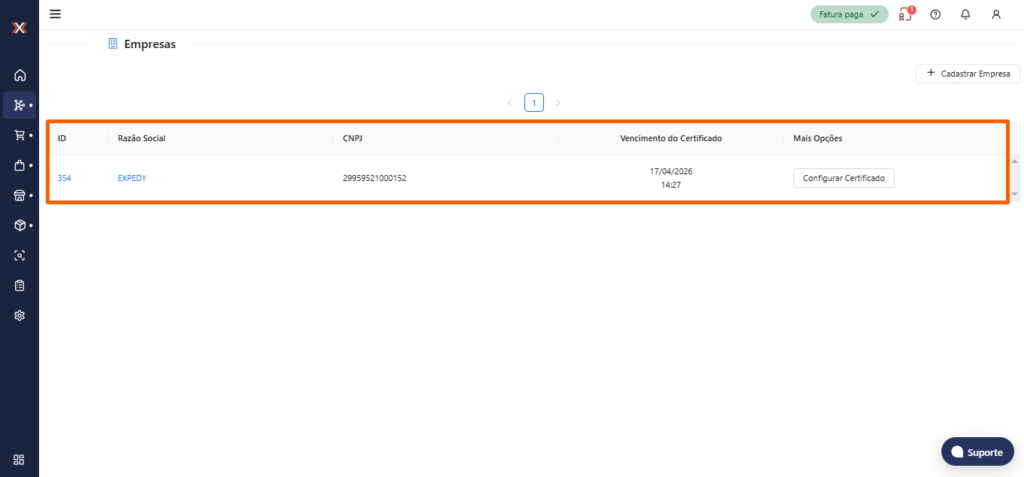Viewport: 1024px width, 477px height.
Task: Click the Fatura paga status badge
Action: coord(848,14)
